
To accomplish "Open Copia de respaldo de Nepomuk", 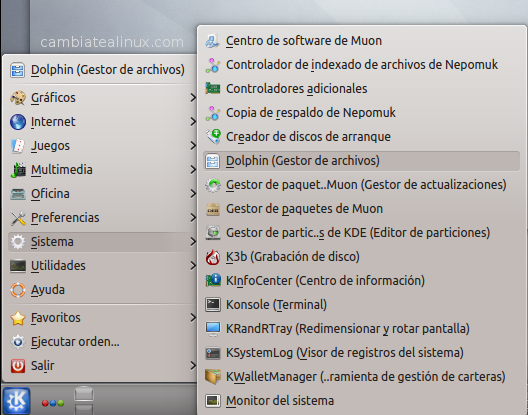I will [x=361, y=113].
